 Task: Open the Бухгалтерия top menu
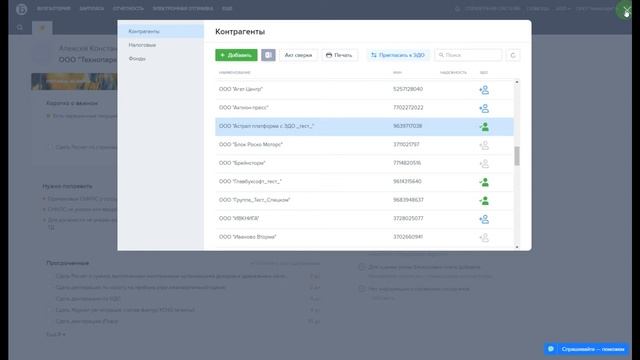click(x=53, y=9)
